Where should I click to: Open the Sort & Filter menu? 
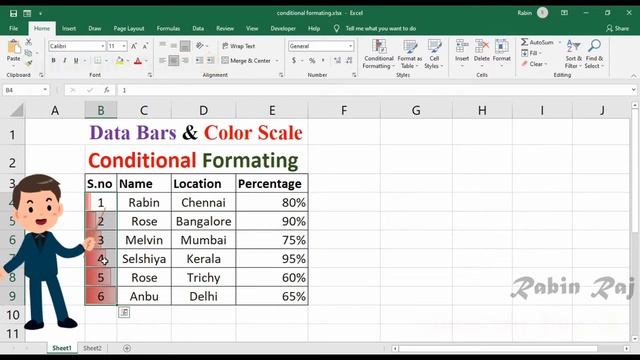click(573, 54)
